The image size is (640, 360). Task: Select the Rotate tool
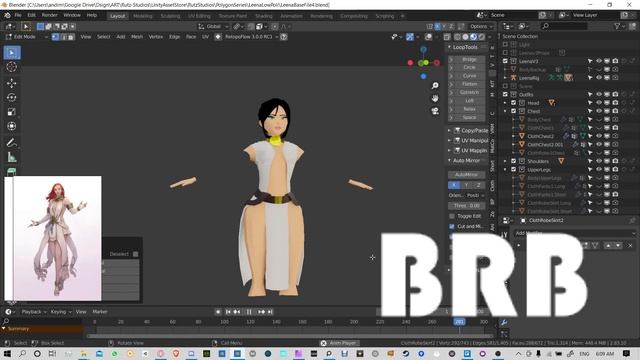click(12, 98)
